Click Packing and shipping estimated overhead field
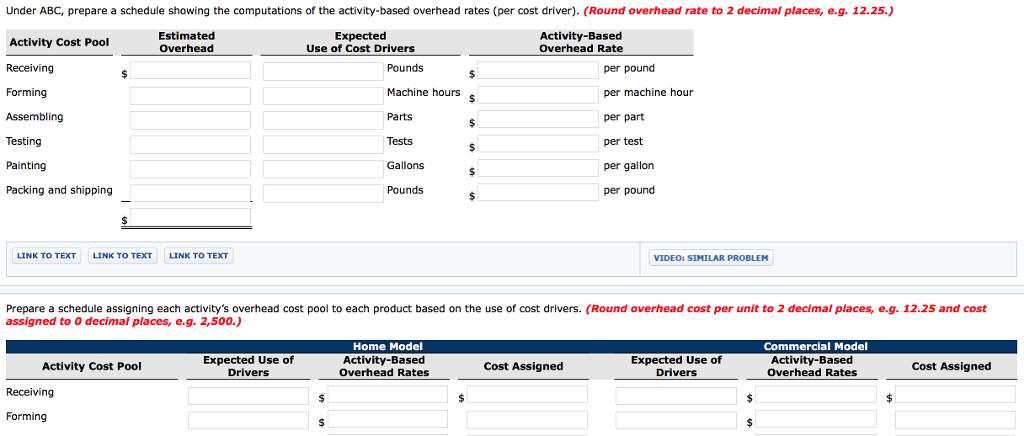 pos(190,193)
